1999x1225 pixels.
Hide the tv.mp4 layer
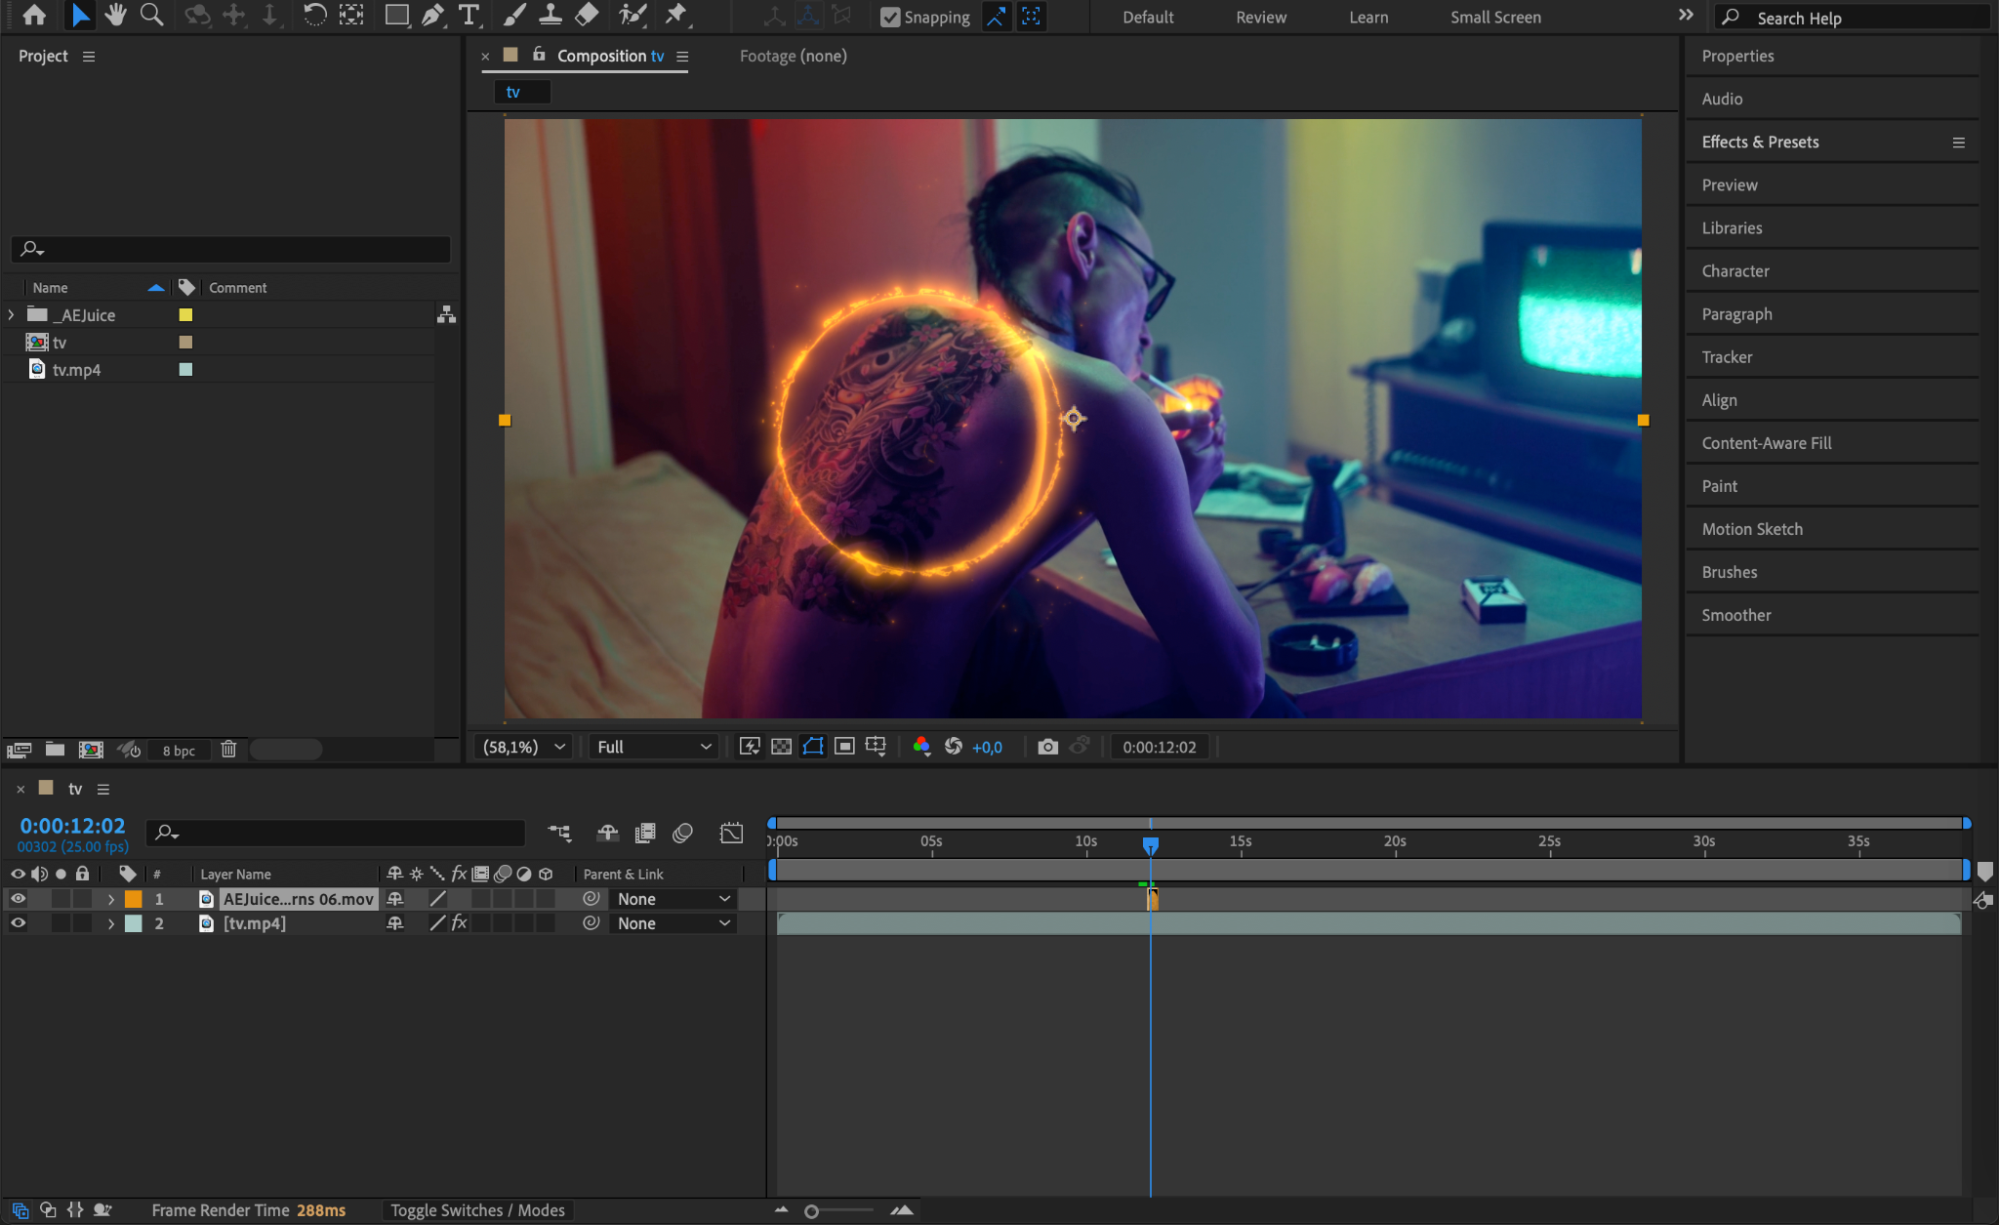18,923
